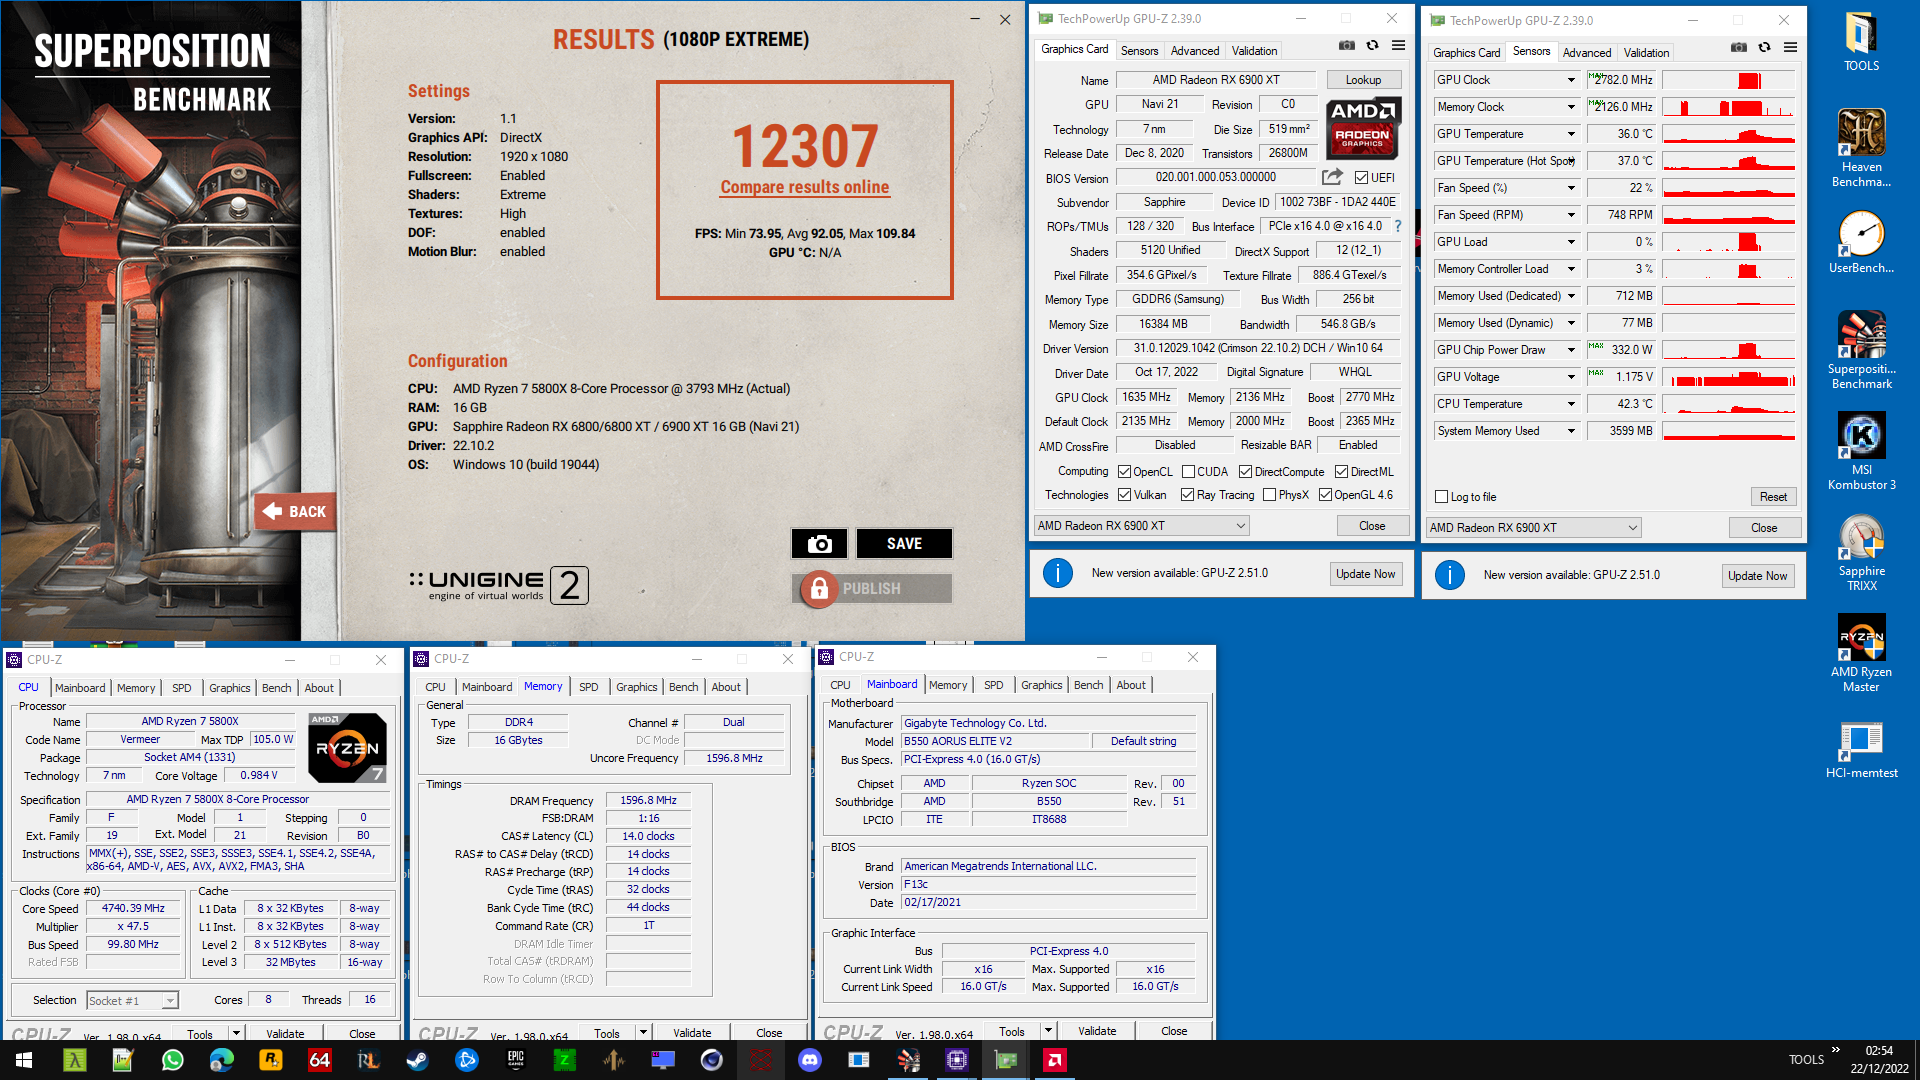1920x1080 pixels.
Task: Open Graphics tab in CPU-Z Mainboard window
Action: coord(1041,685)
